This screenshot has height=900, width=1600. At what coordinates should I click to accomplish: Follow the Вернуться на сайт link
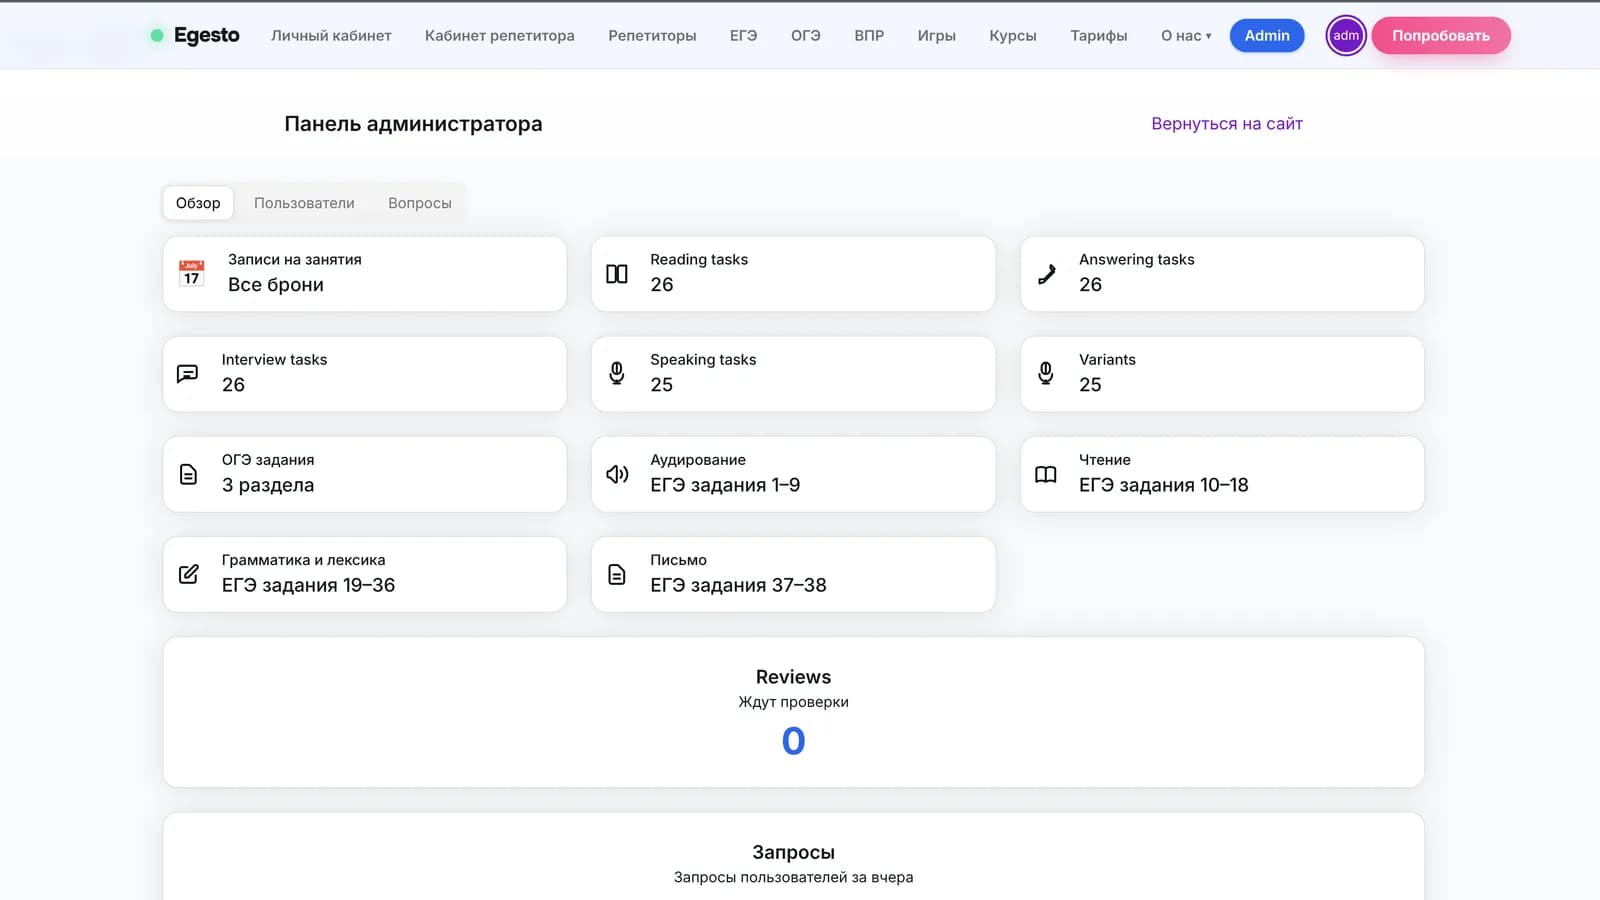click(1227, 124)
